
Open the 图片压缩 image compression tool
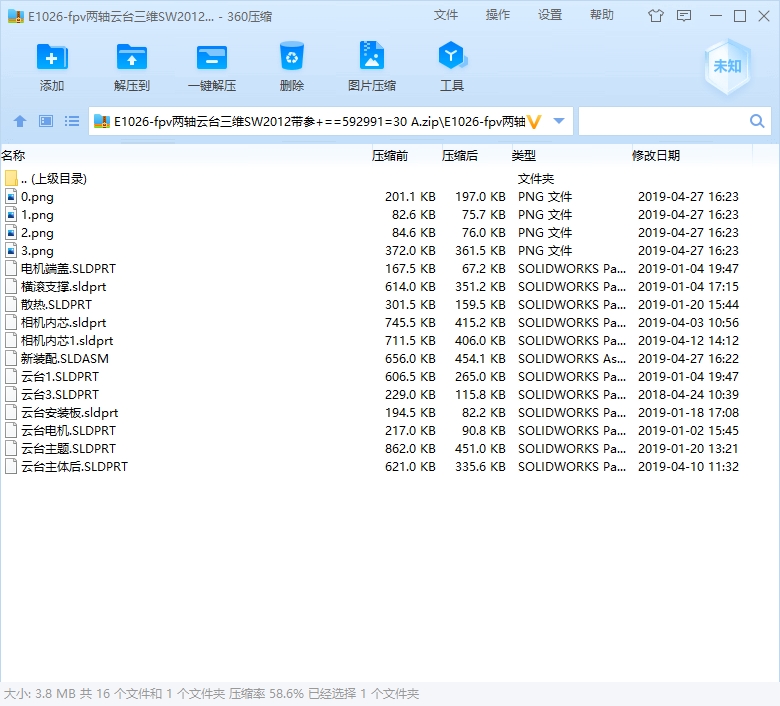click(x=372, y=56)
